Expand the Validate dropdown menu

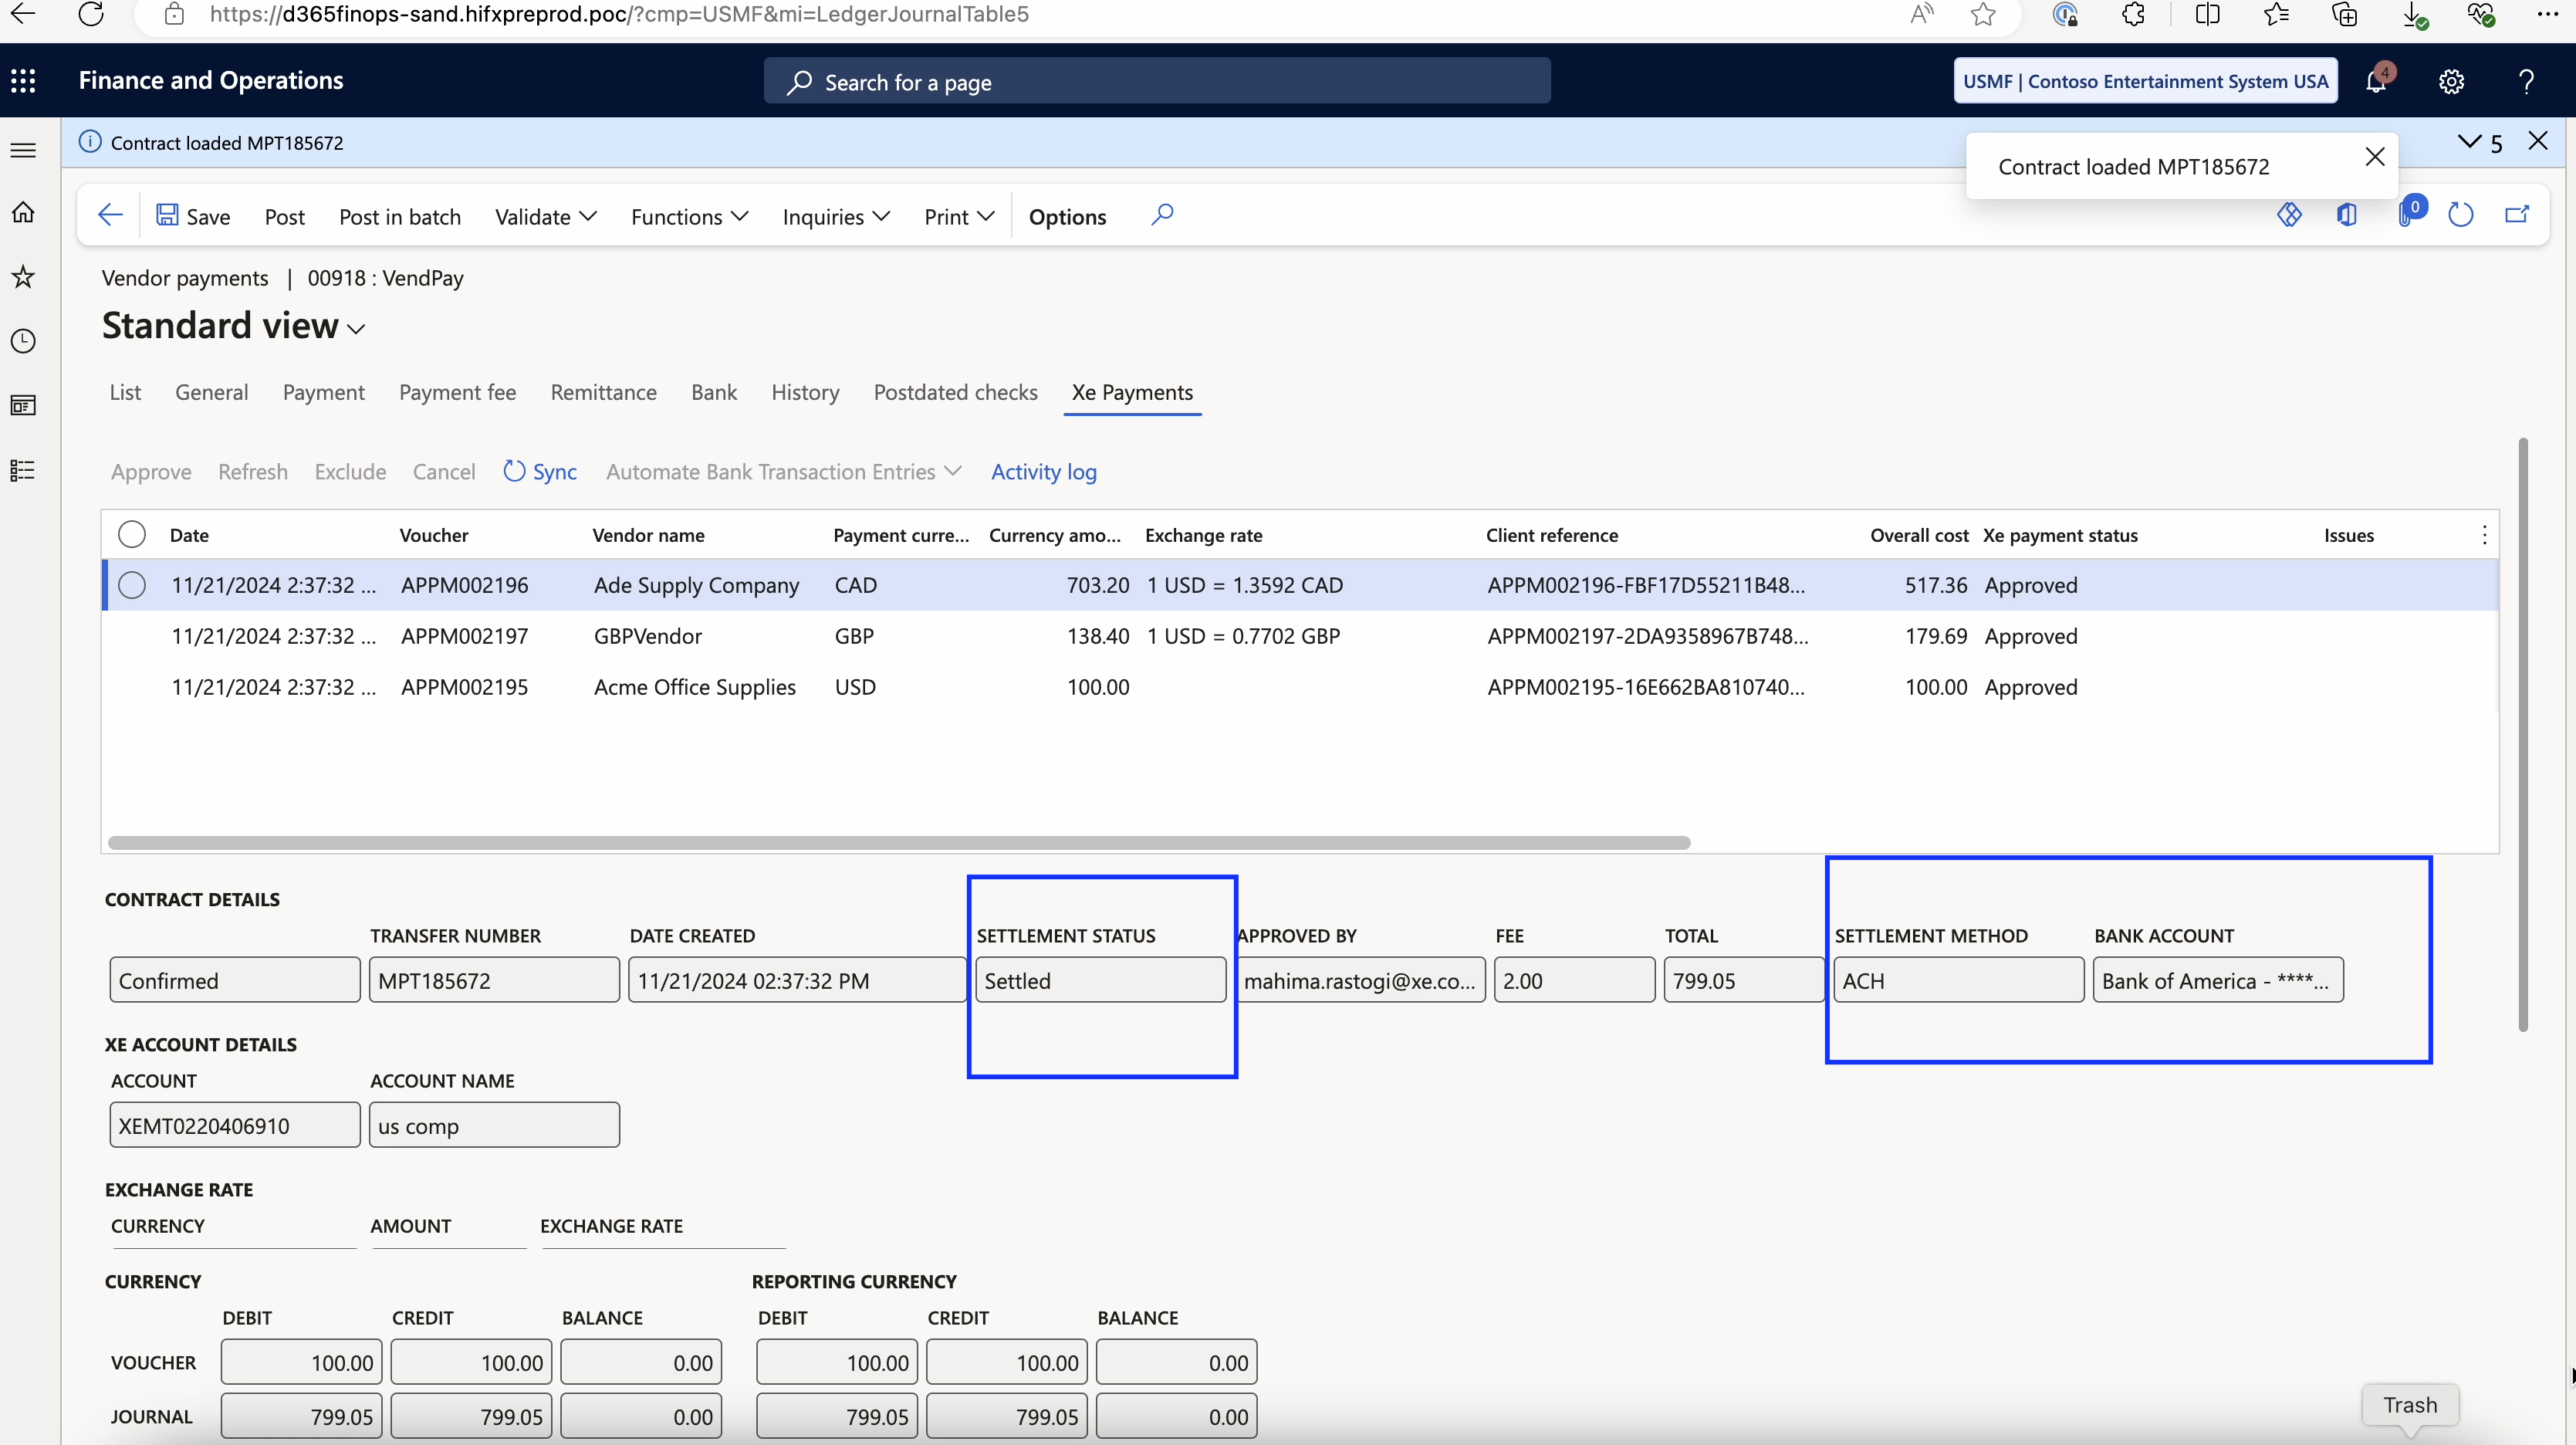(x=546, y=217)
